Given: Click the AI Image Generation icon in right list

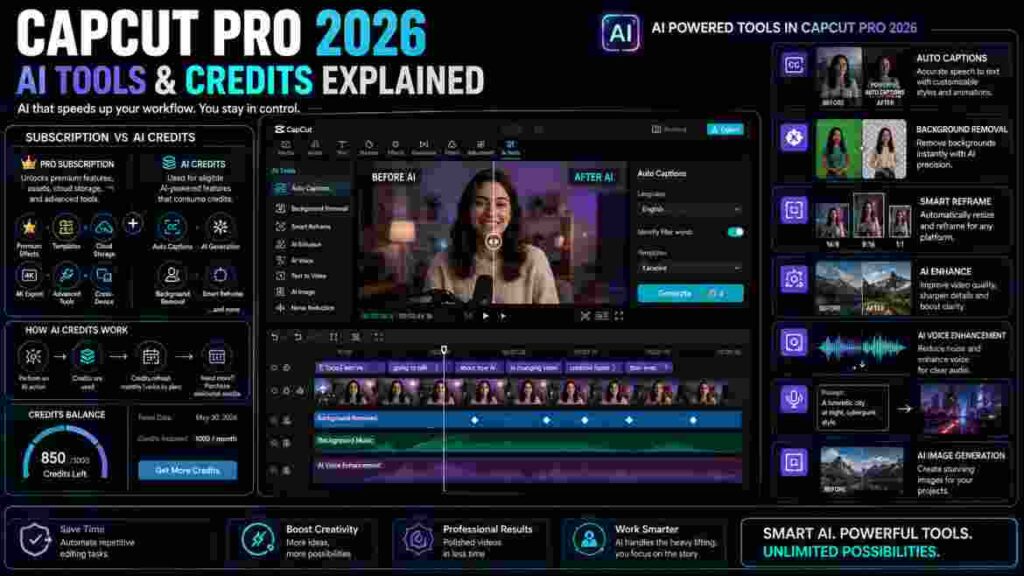Looking at the screenshot, I should pyautogui.click(x=793, y=462).
